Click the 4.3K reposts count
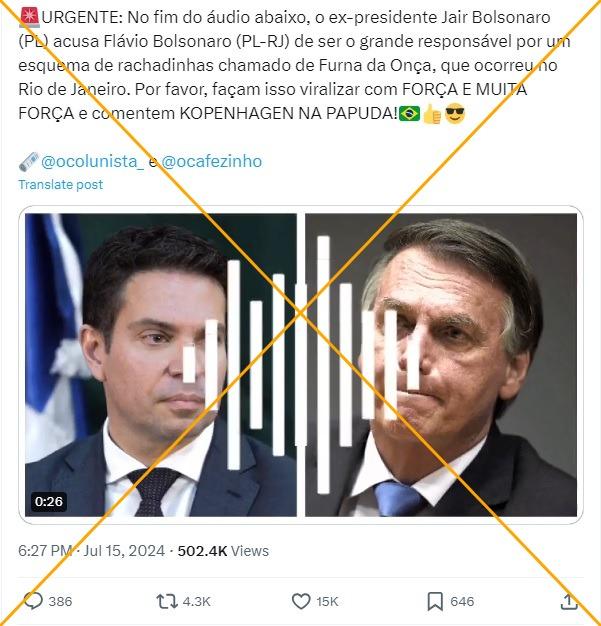Viewport: 601px width, 626px height. tap(196, 601)
